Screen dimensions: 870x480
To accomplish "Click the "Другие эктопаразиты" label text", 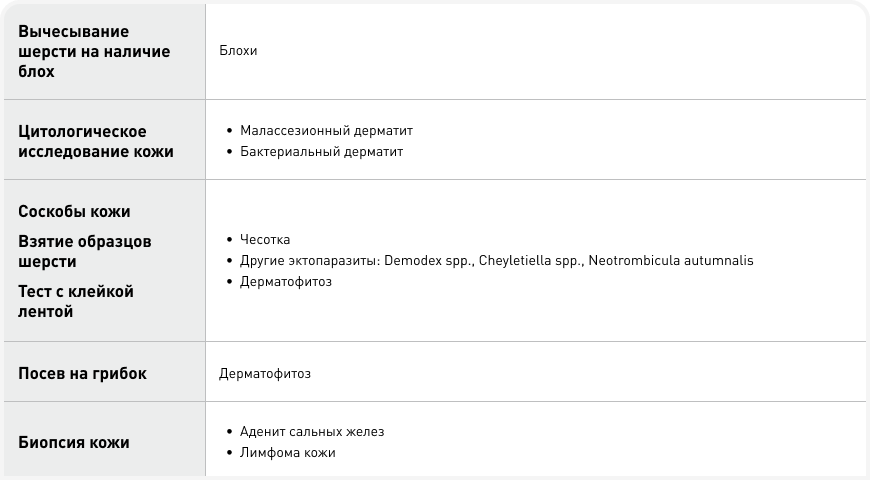I will pos(306,261).
